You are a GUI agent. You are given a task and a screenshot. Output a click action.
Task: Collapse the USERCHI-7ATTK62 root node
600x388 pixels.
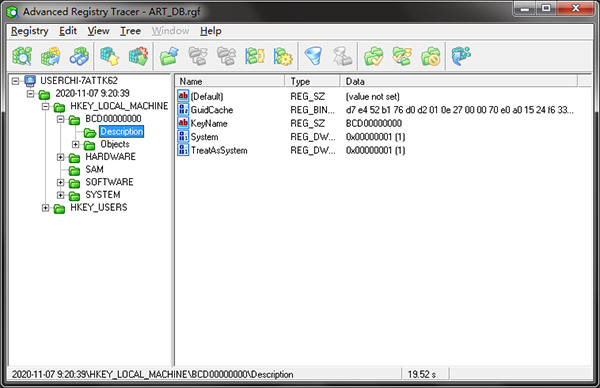point(15,81)
